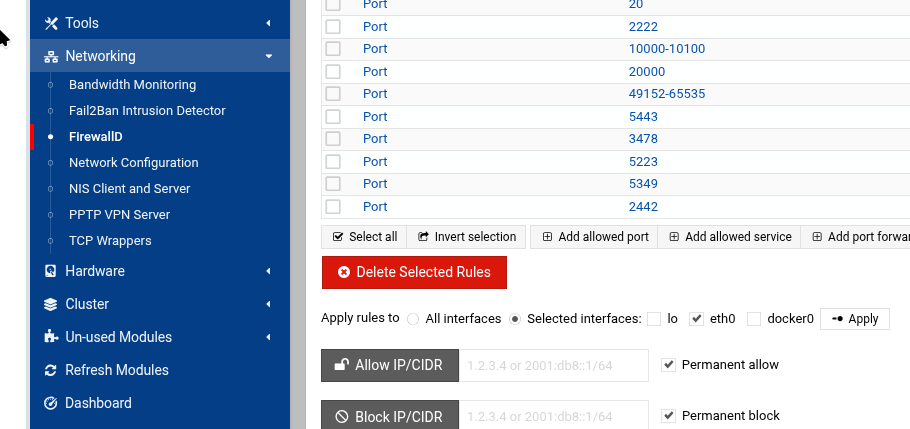
Task: Expand the Tools menu arrow
Action: pos(268,23)
